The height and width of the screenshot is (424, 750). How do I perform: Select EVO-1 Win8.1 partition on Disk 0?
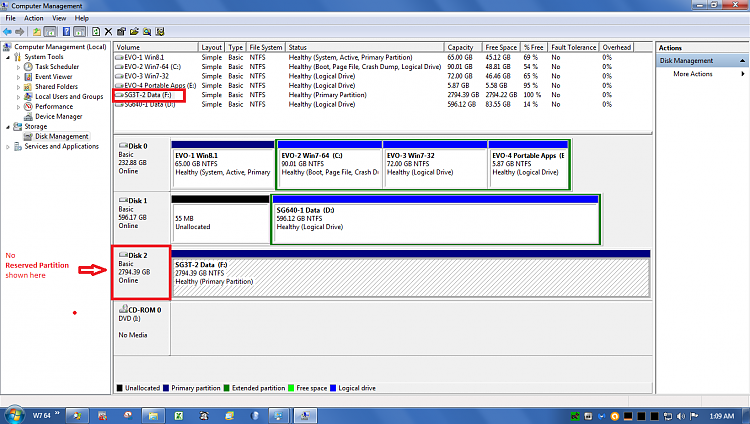click(x=223, y=165)
